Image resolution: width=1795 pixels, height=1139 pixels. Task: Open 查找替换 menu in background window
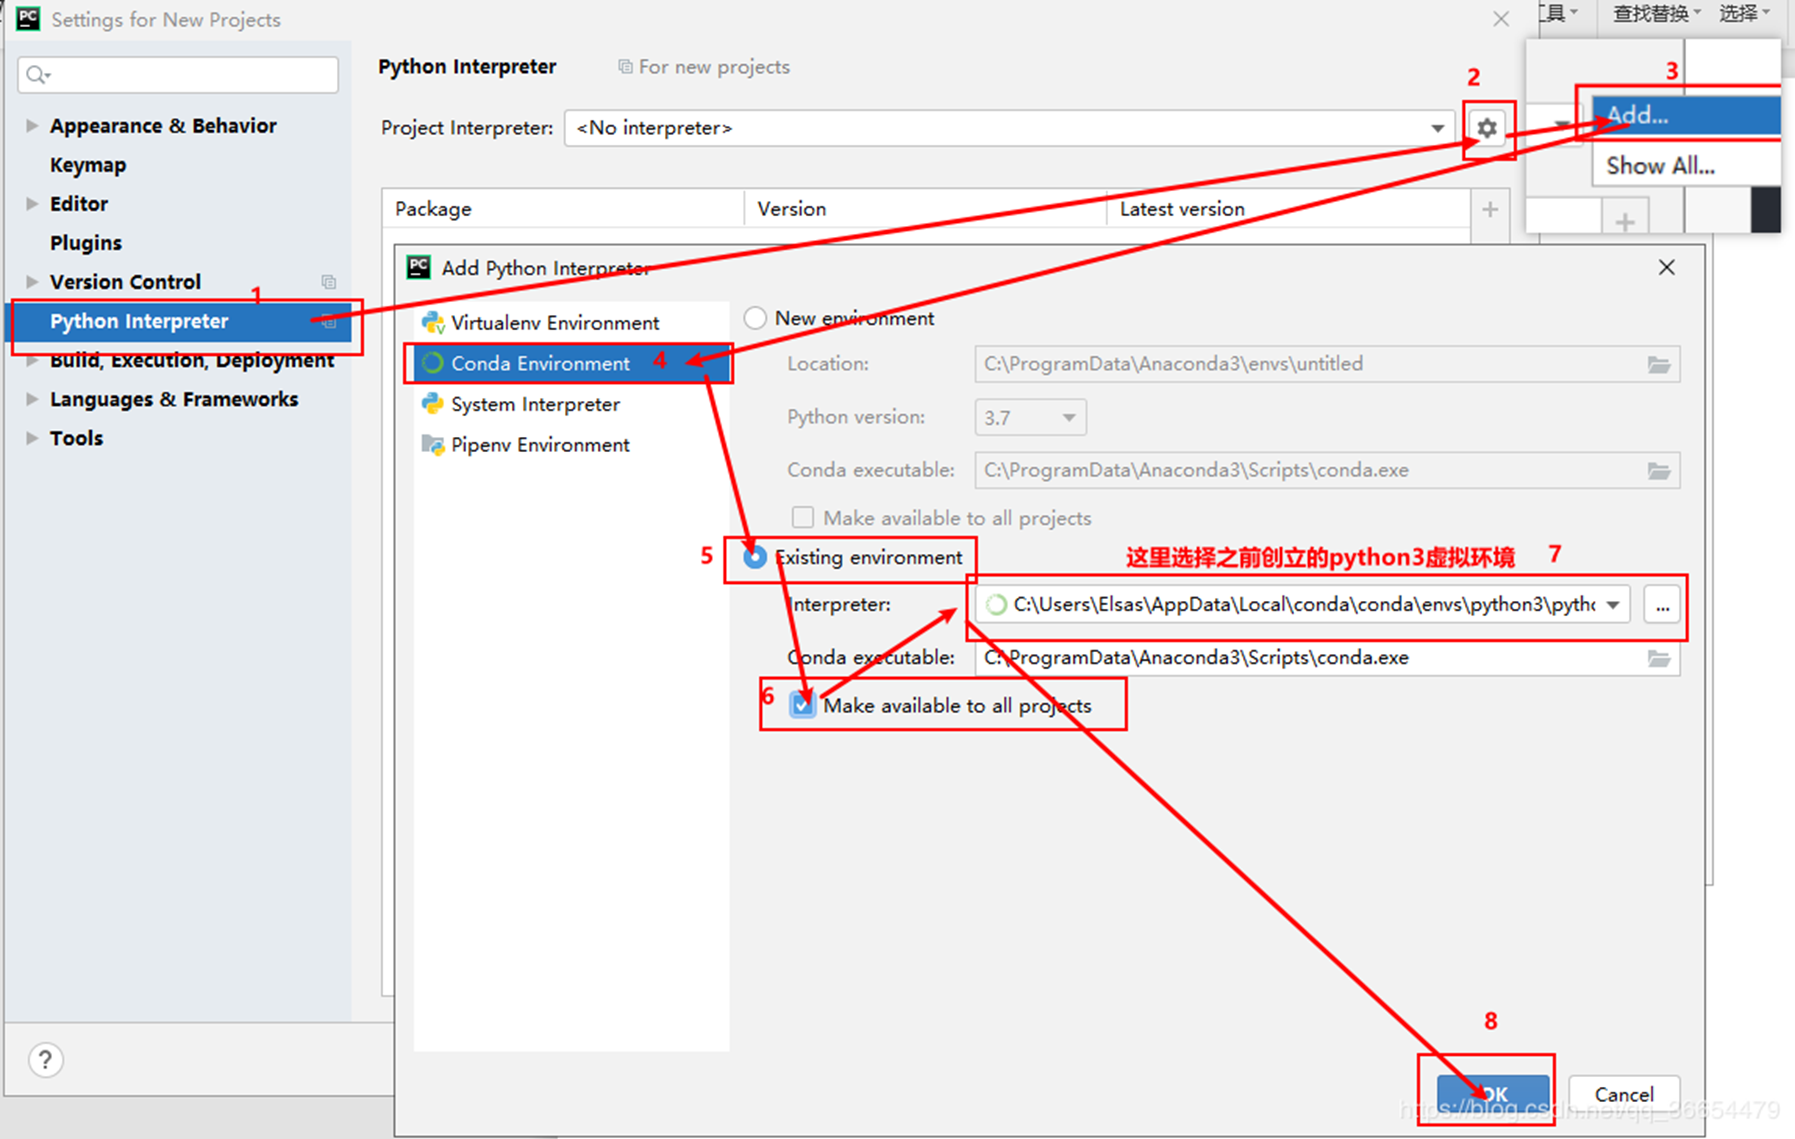coord(1656,13)
